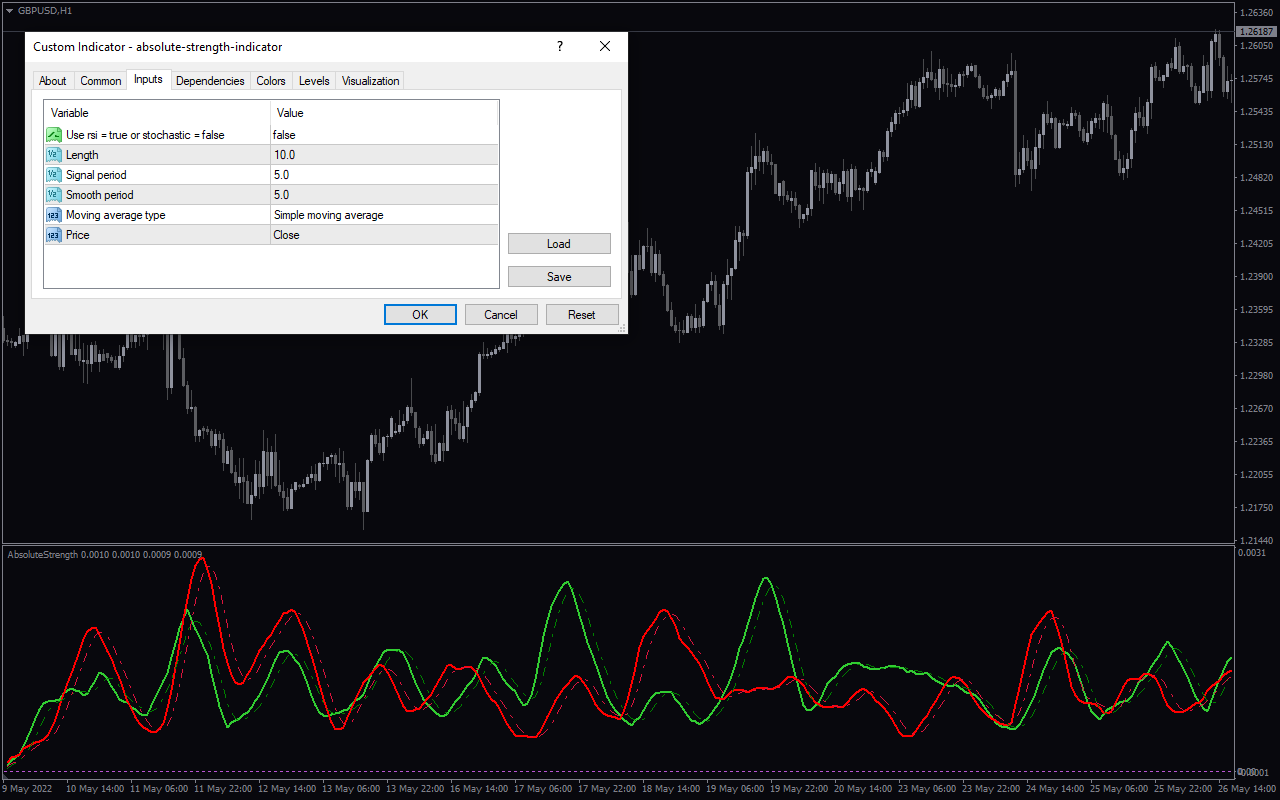The image size is (1280, 800).
Task: Open the GBPUSD,H1 chart menu arrow
Action: [x=9, y=10]
